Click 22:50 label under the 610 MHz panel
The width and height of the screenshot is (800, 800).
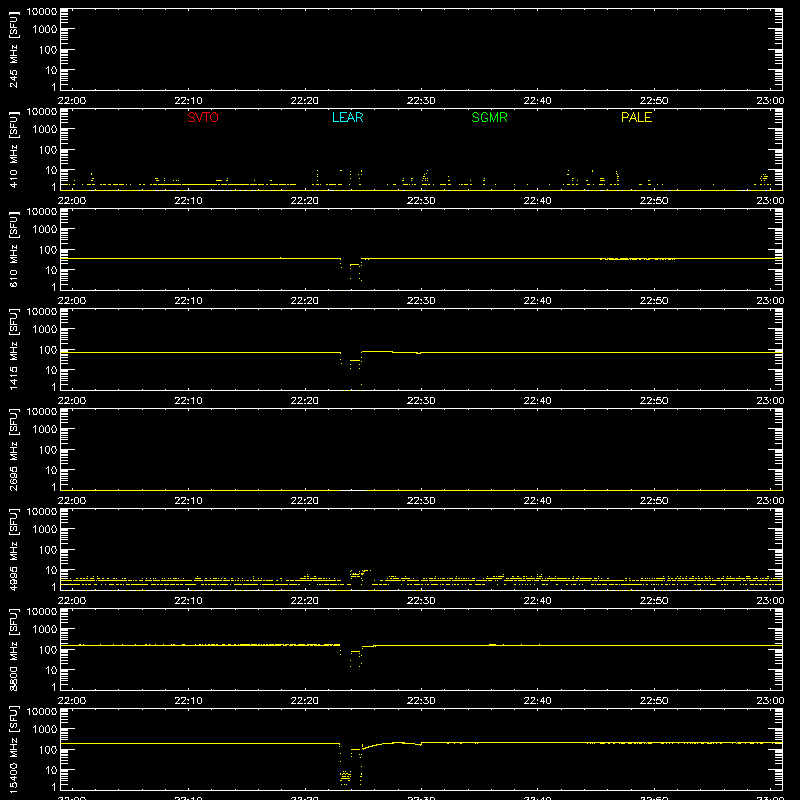click(654, 301)
